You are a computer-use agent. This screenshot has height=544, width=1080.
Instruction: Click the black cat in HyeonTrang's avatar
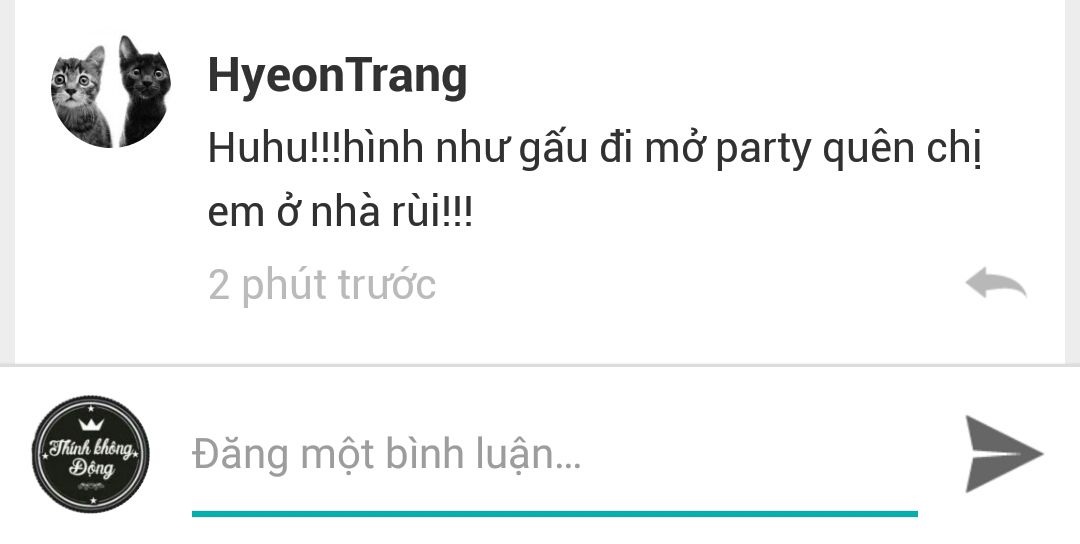pos(144,90)
